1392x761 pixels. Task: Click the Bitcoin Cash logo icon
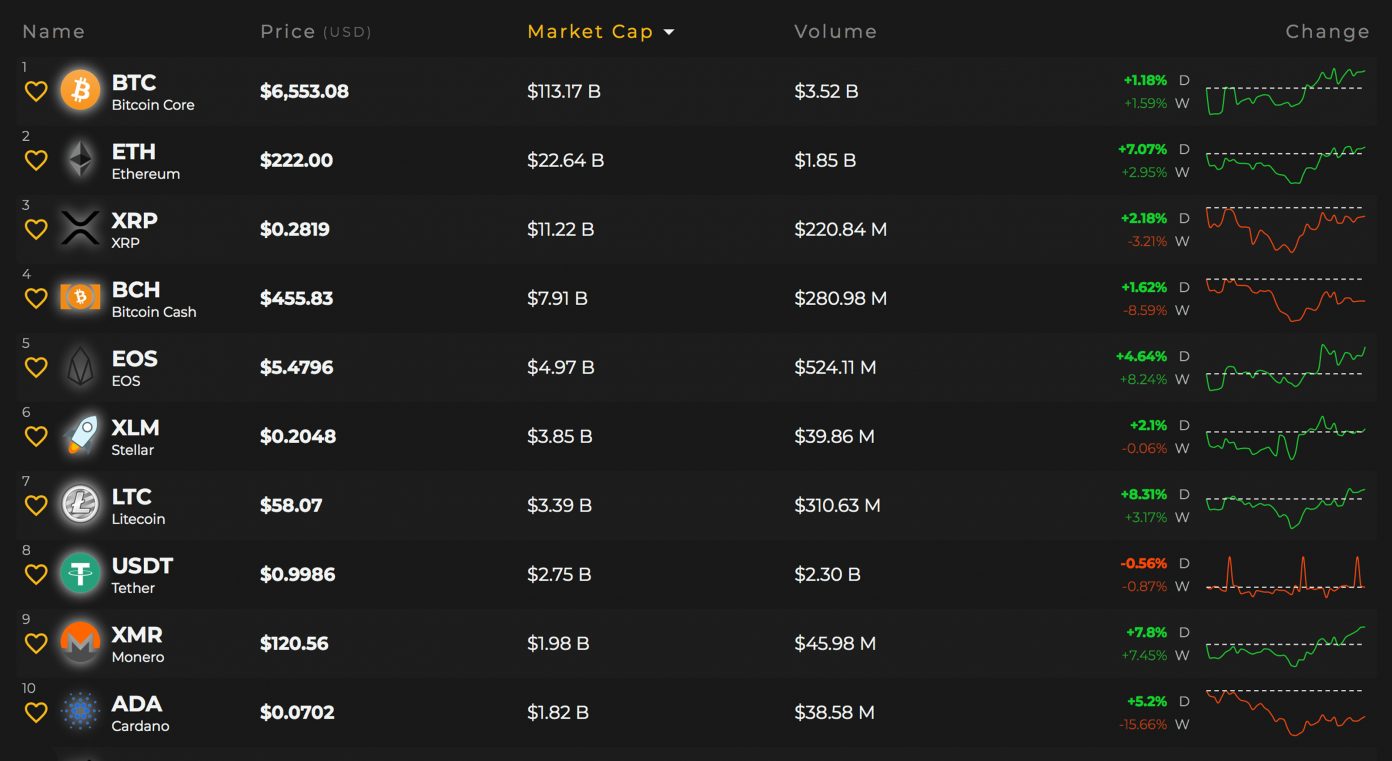[80, 298]
